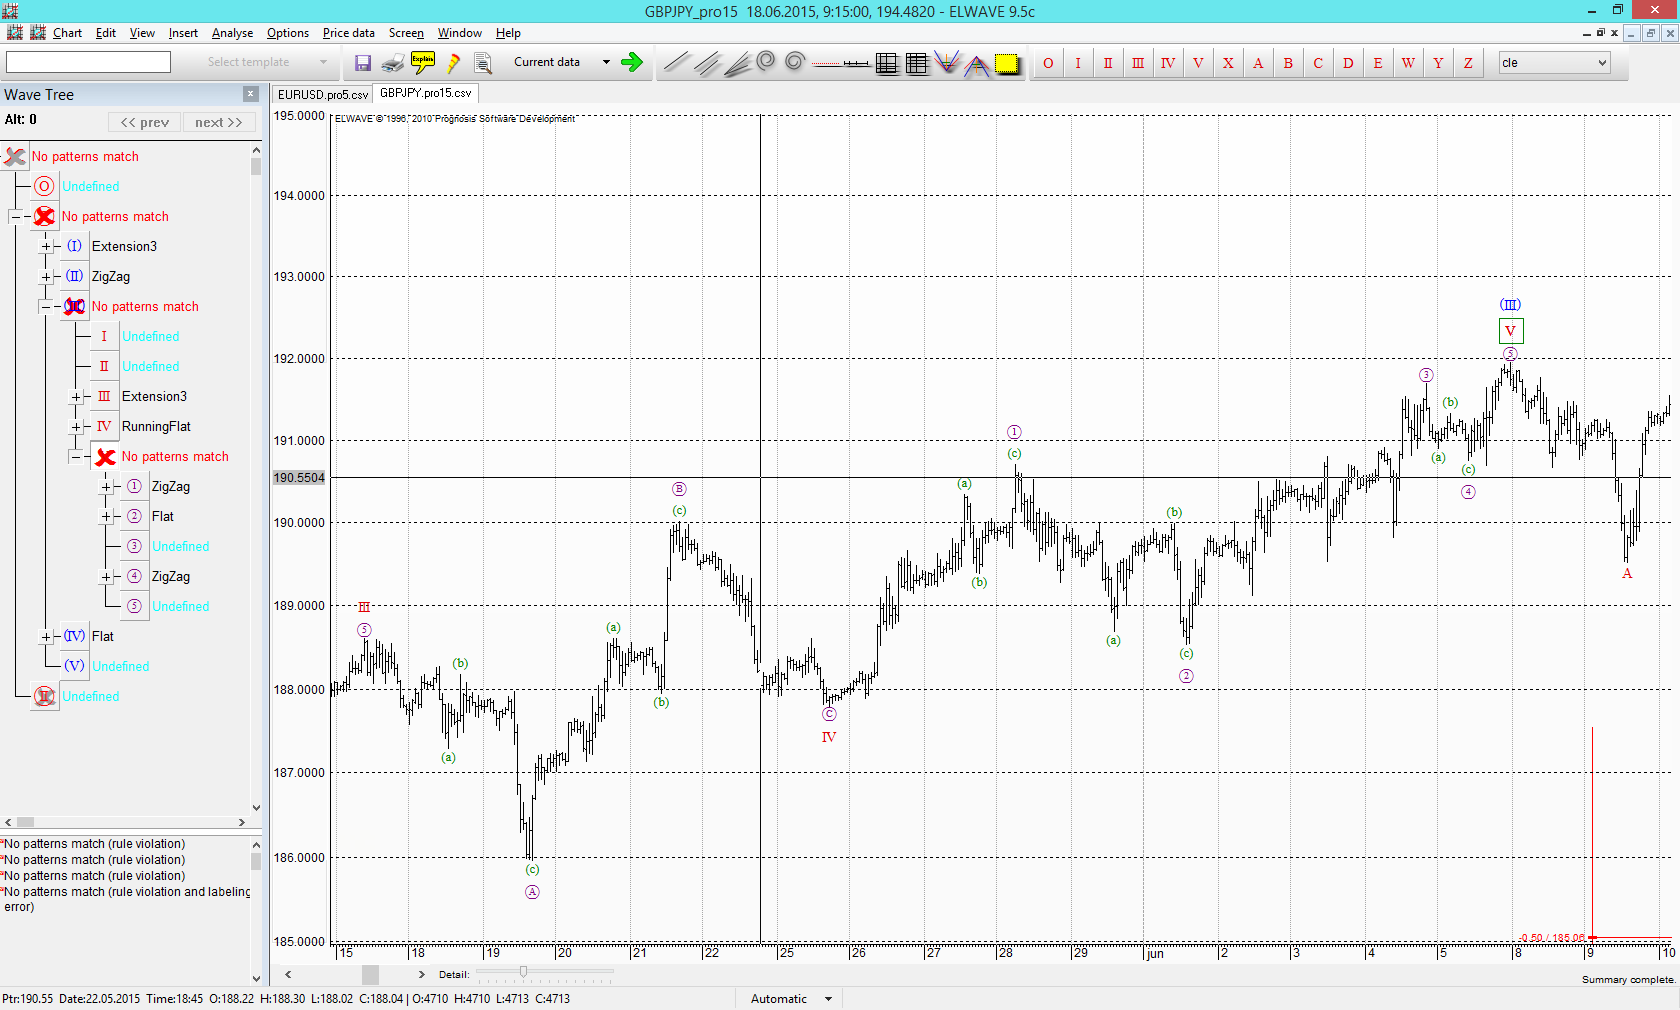Select the top 'No patterns match' root row
Image resolution: width=1680 pixels, height=1010 pixels.
71,156
